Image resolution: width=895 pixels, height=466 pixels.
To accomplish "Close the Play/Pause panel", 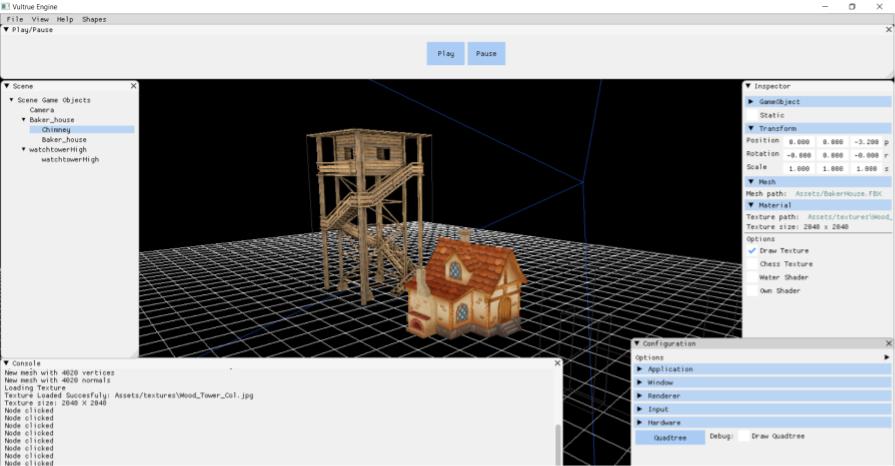I will 889,29.
